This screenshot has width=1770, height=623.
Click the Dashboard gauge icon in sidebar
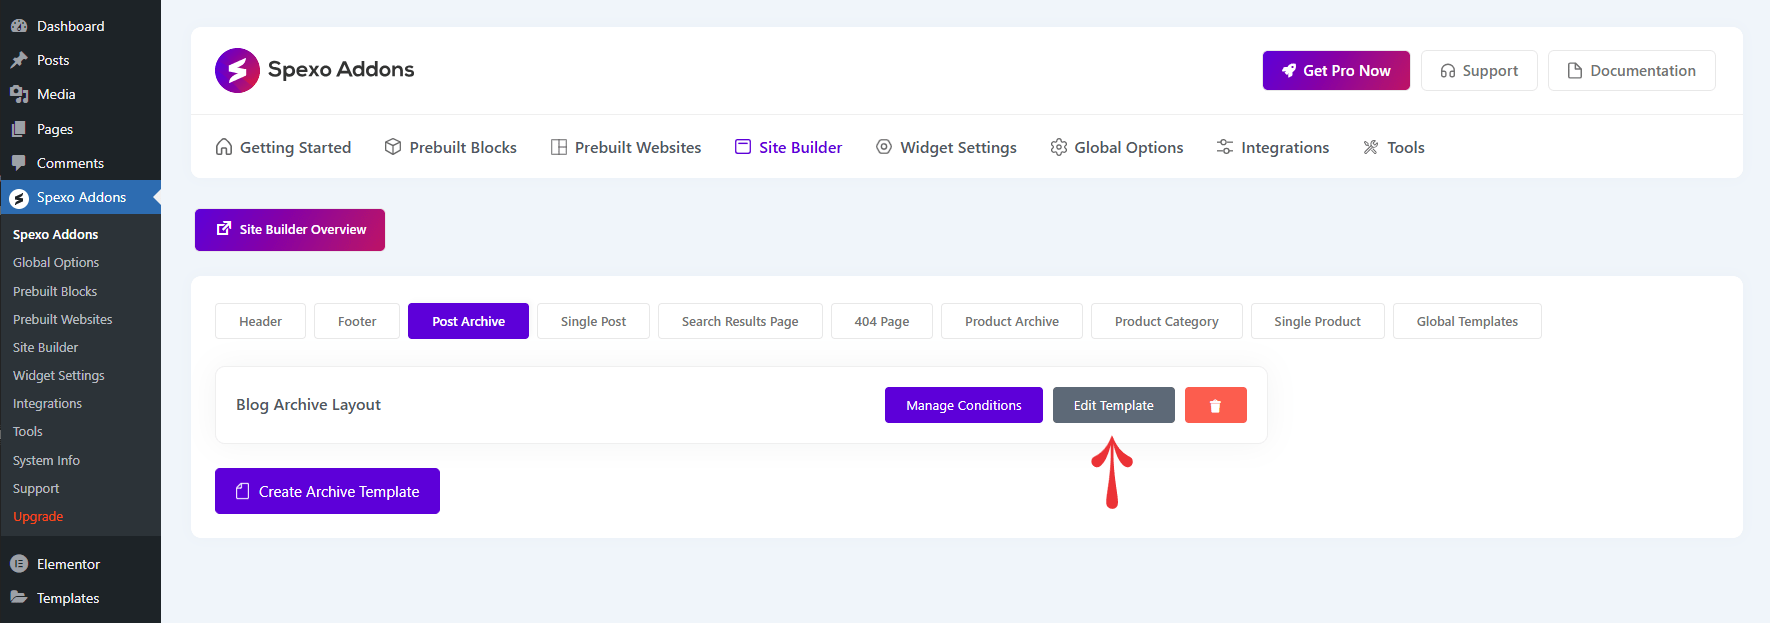click(19, 26)
